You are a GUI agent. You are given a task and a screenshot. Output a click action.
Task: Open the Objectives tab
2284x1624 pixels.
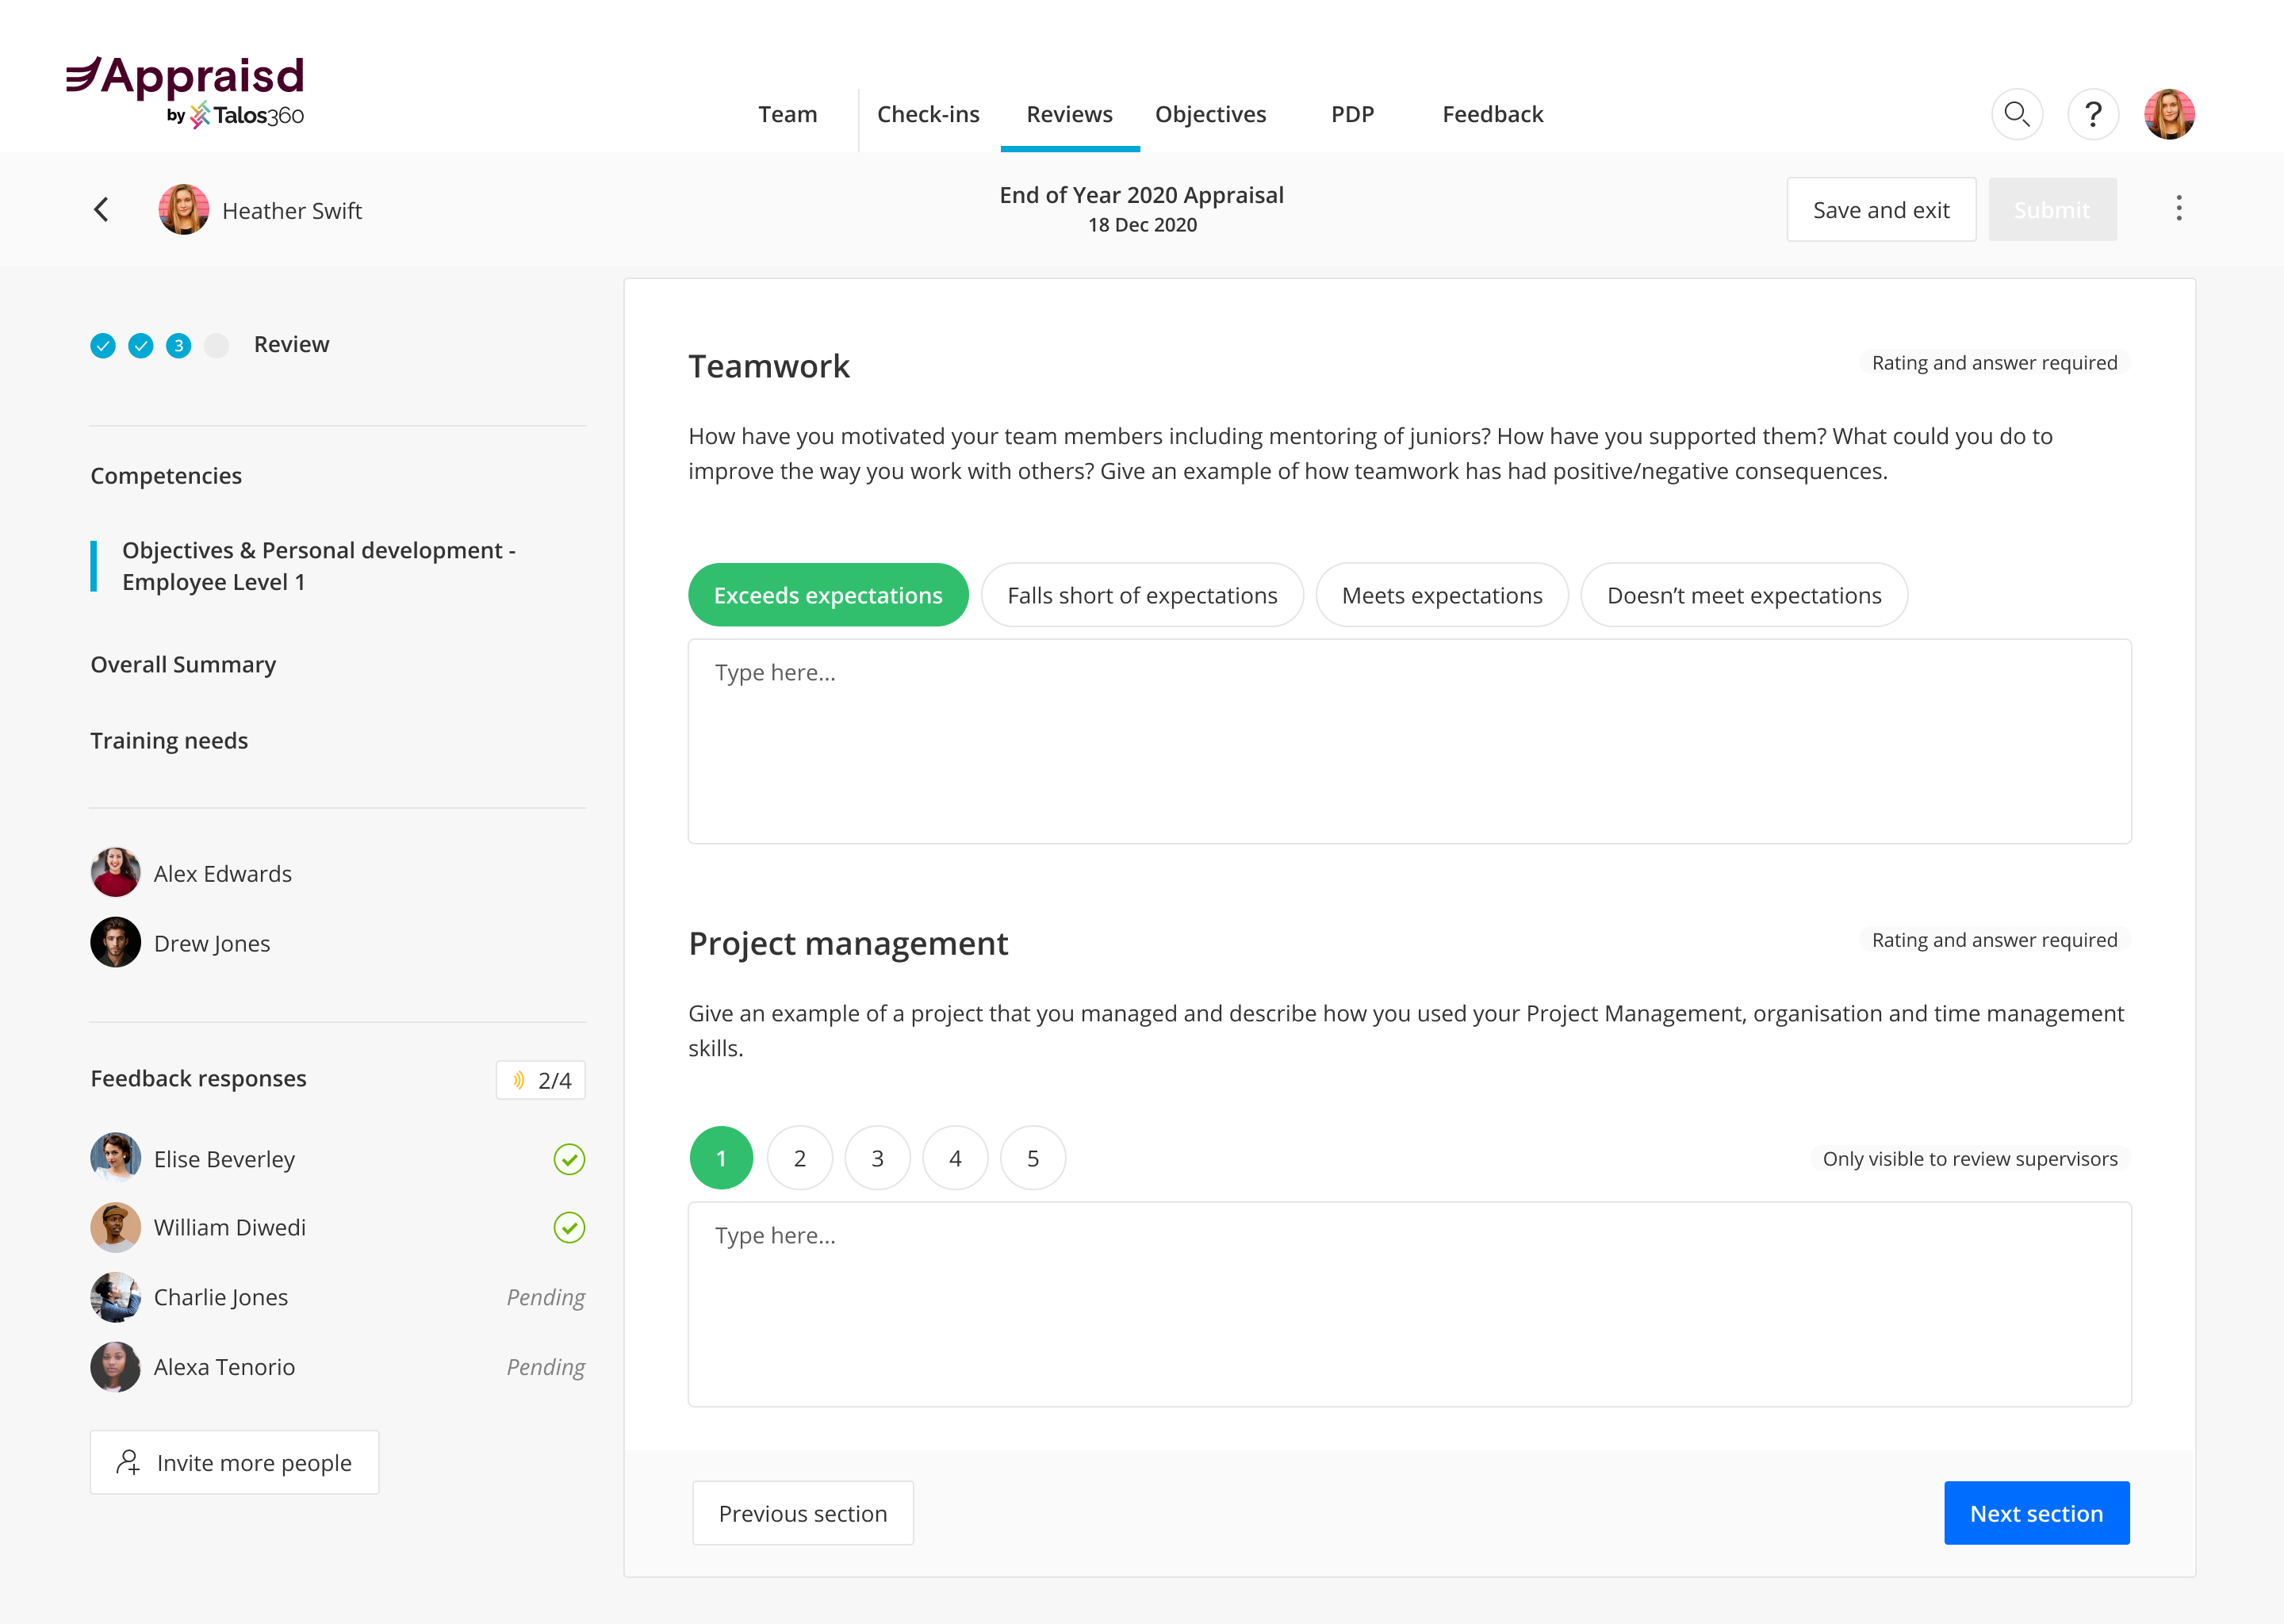point(1210,114)
